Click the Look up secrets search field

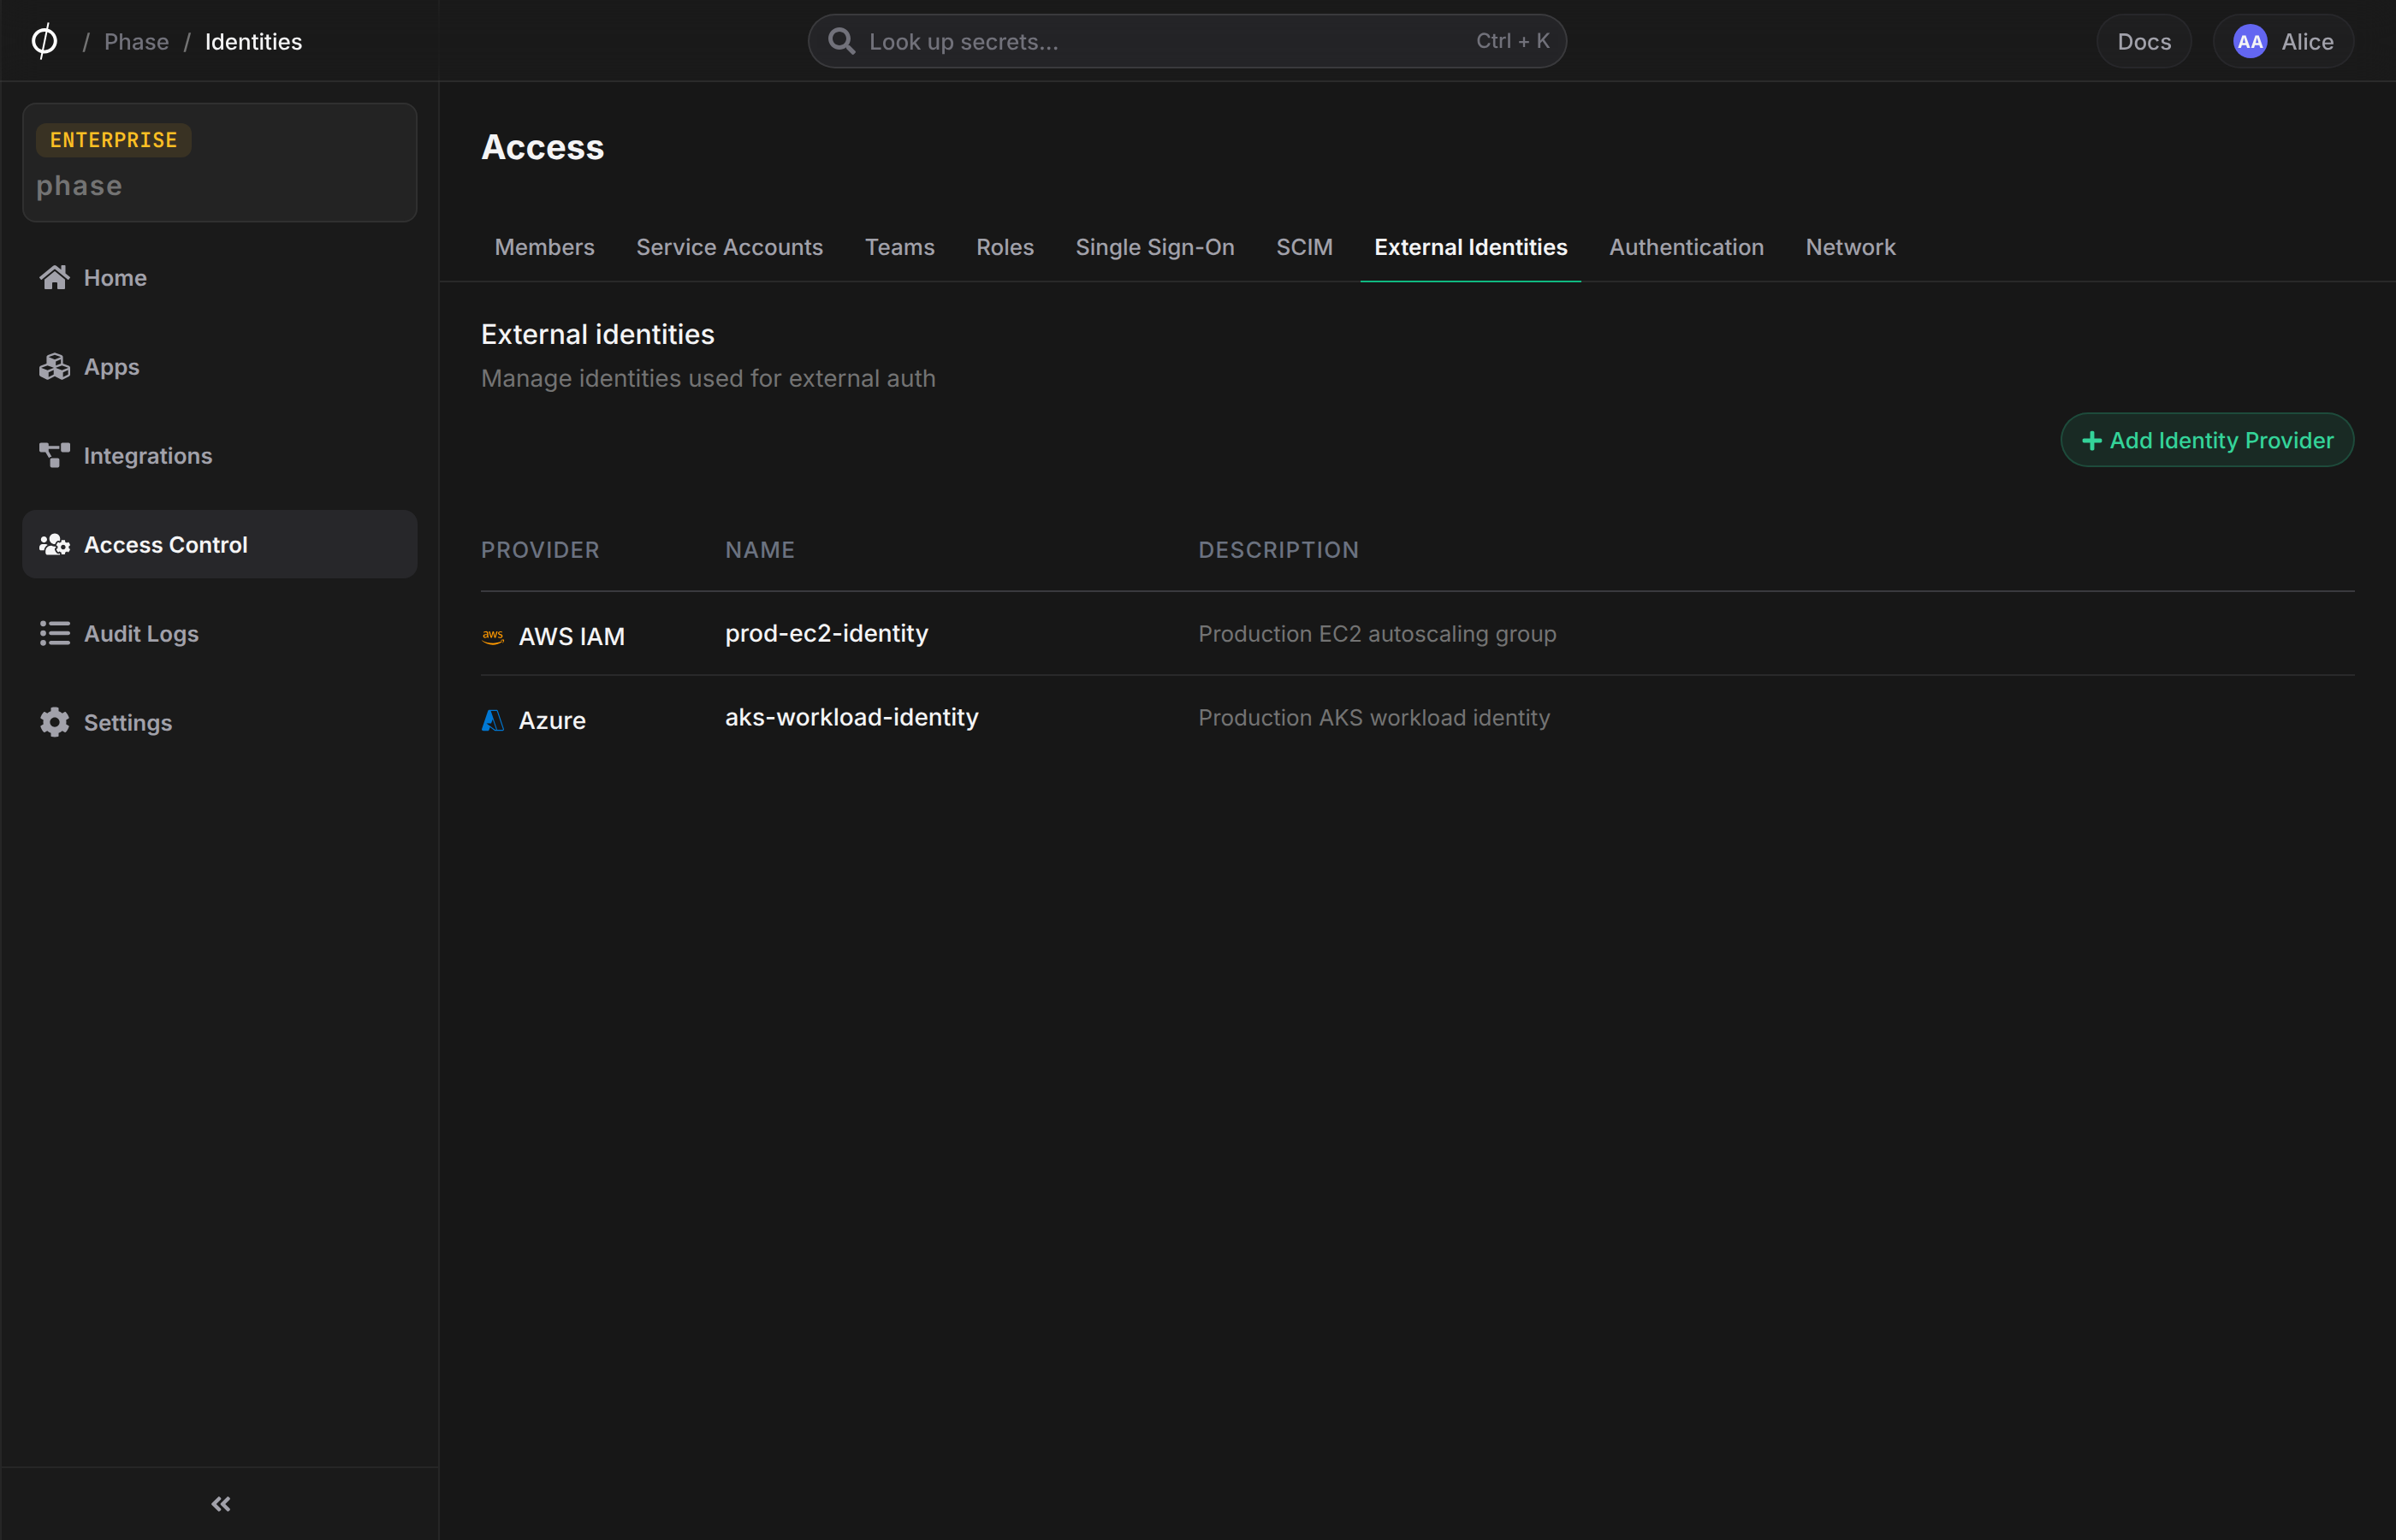tap(1187, 41)
